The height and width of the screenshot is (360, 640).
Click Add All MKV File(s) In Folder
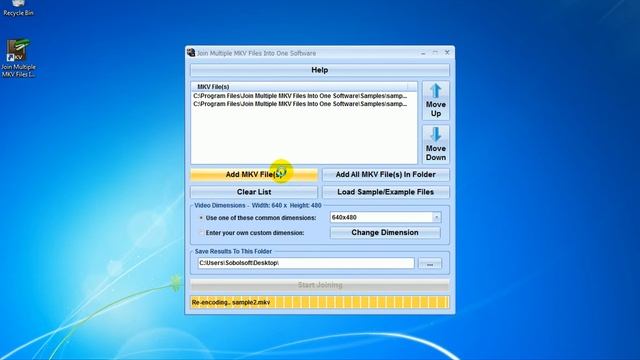[386, 175]
